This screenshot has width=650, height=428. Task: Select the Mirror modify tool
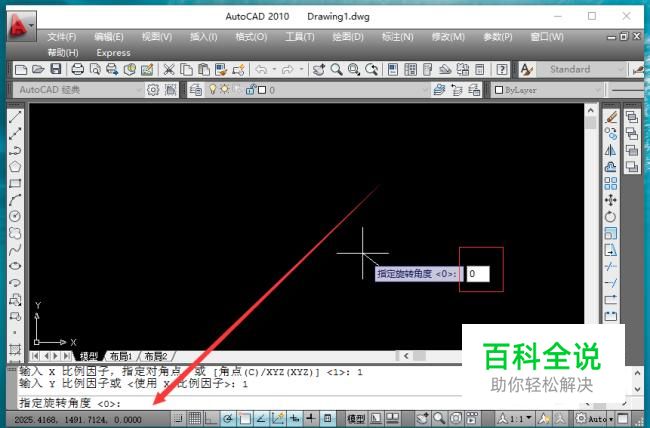[611, 151]
